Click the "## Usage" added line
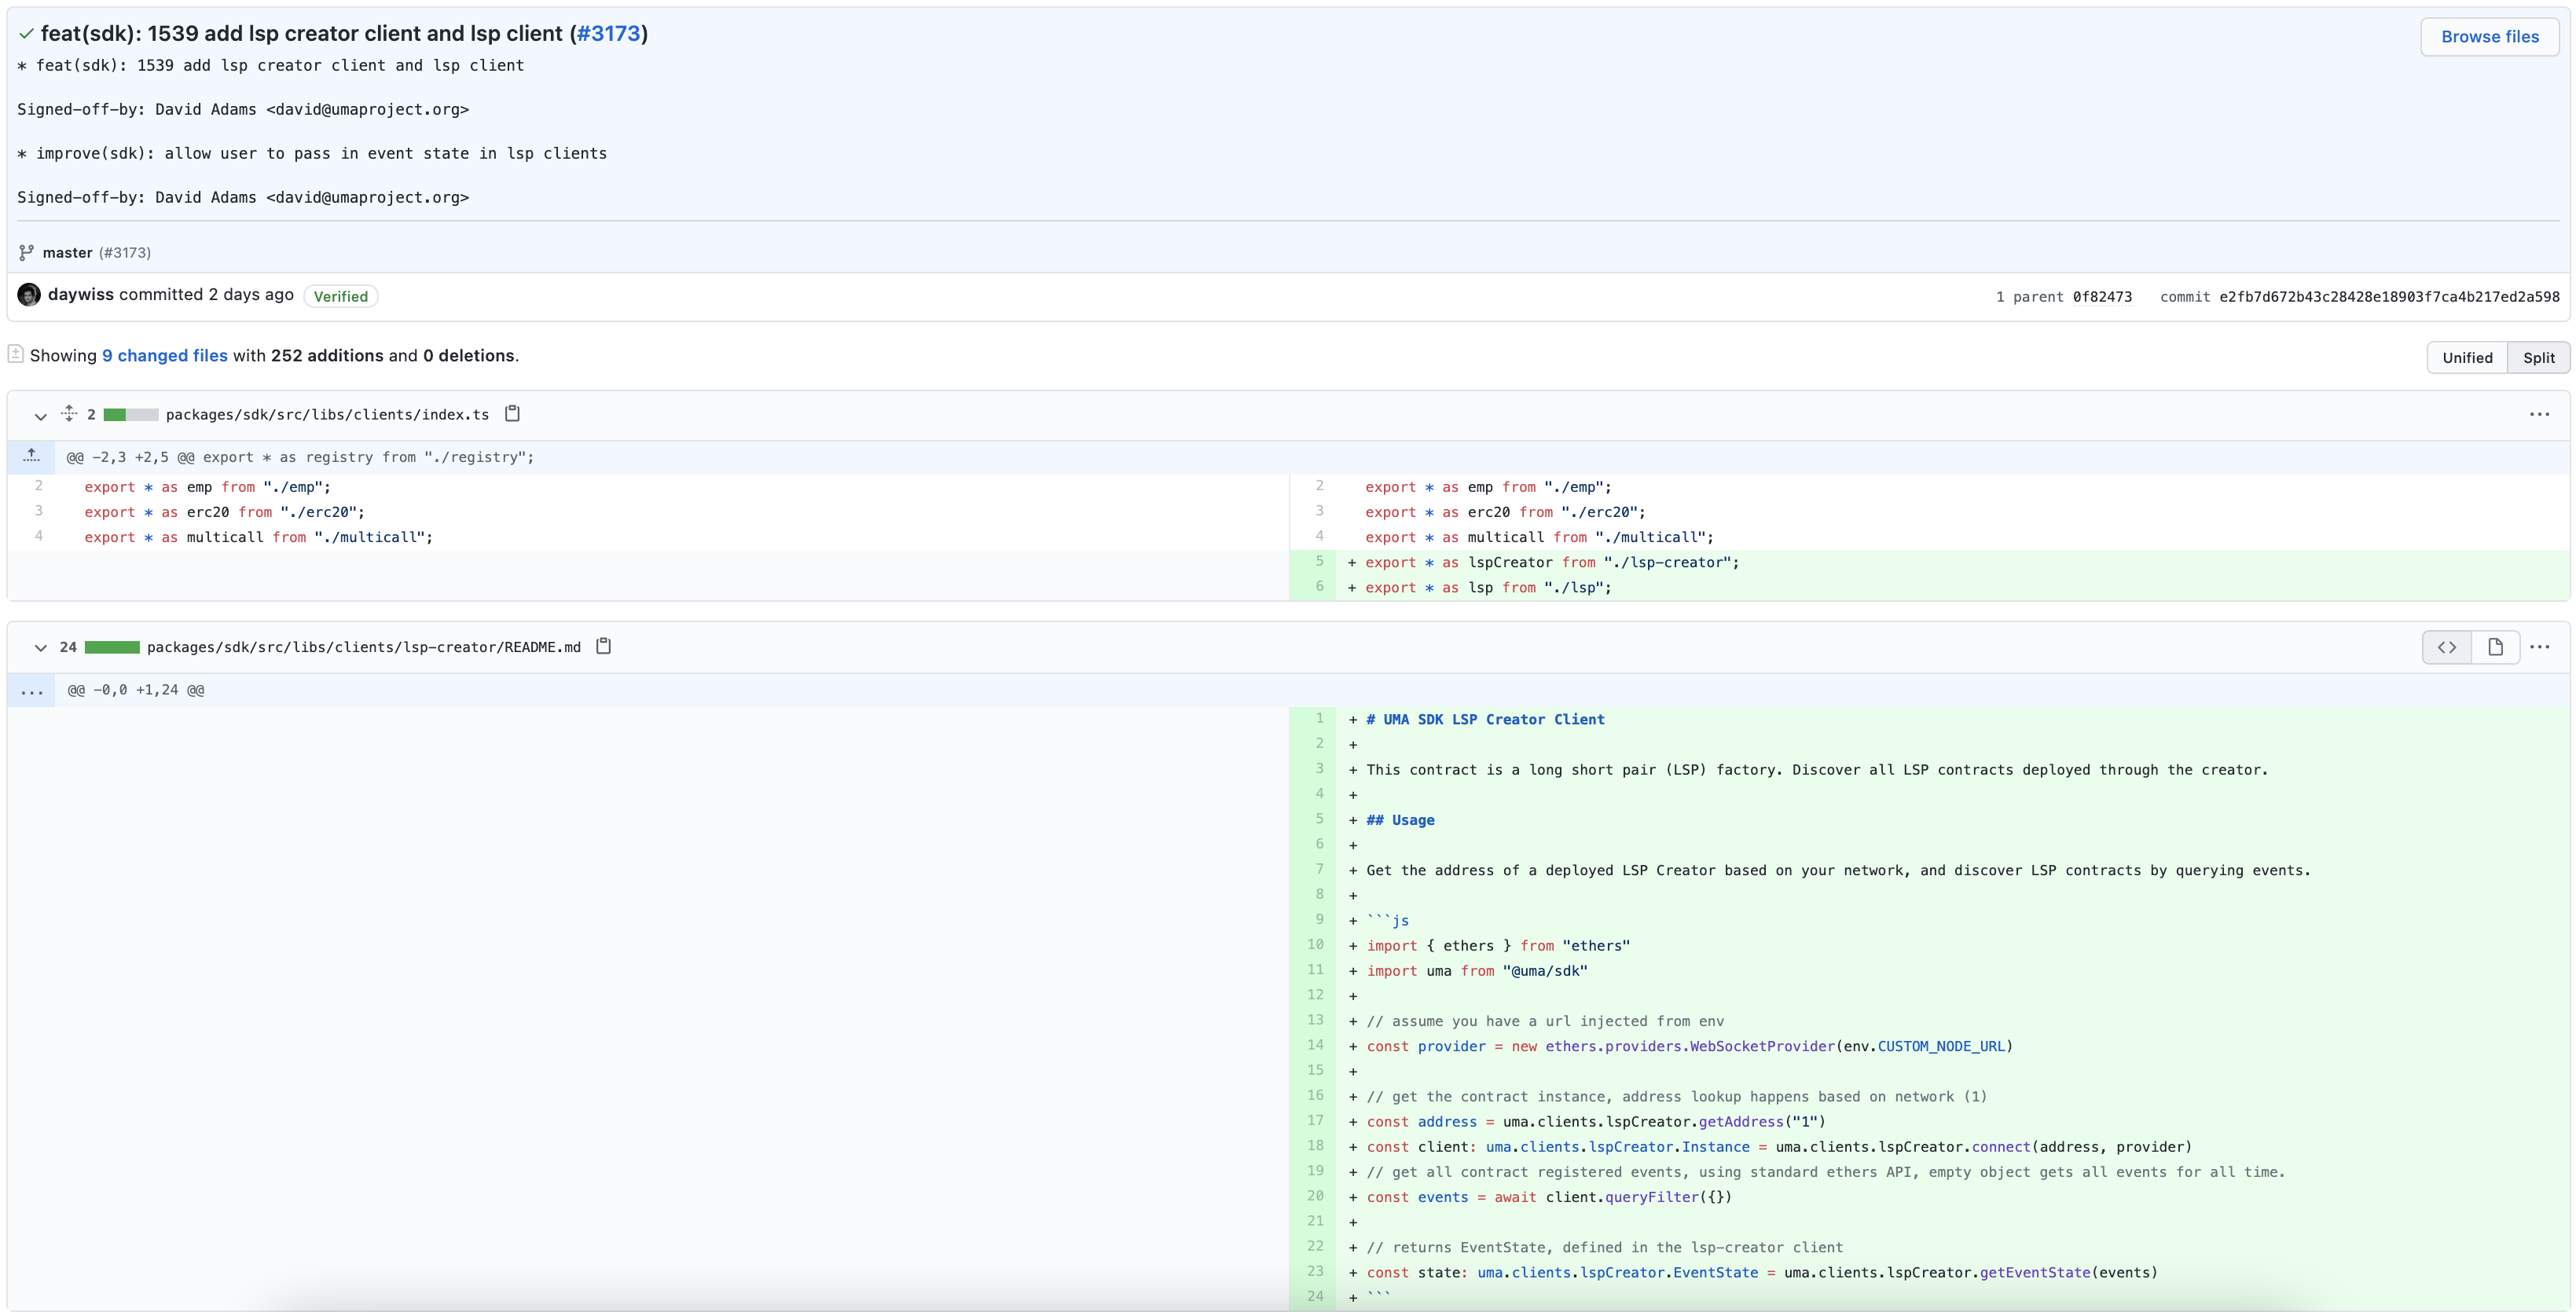Screen dimensions: 2576x1312 (1400, 820)
